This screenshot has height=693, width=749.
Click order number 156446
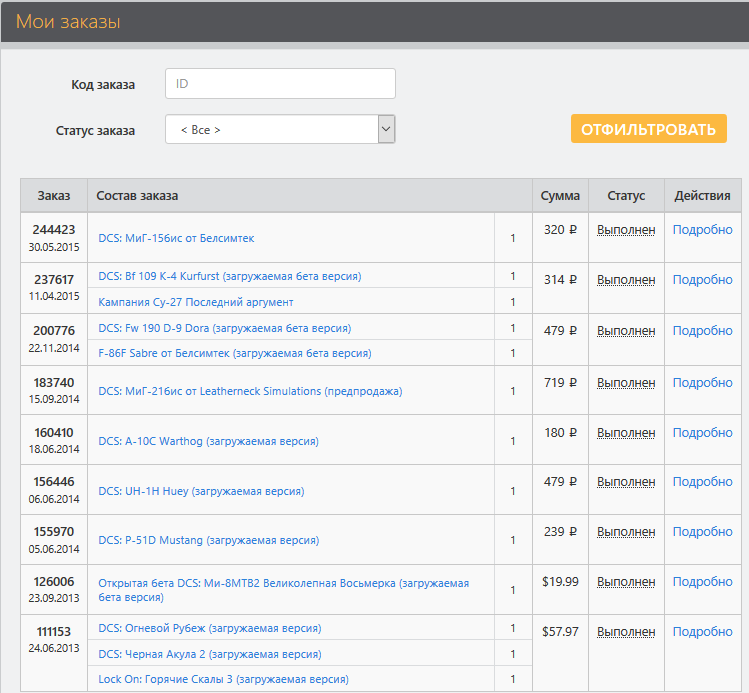[54, 481]
